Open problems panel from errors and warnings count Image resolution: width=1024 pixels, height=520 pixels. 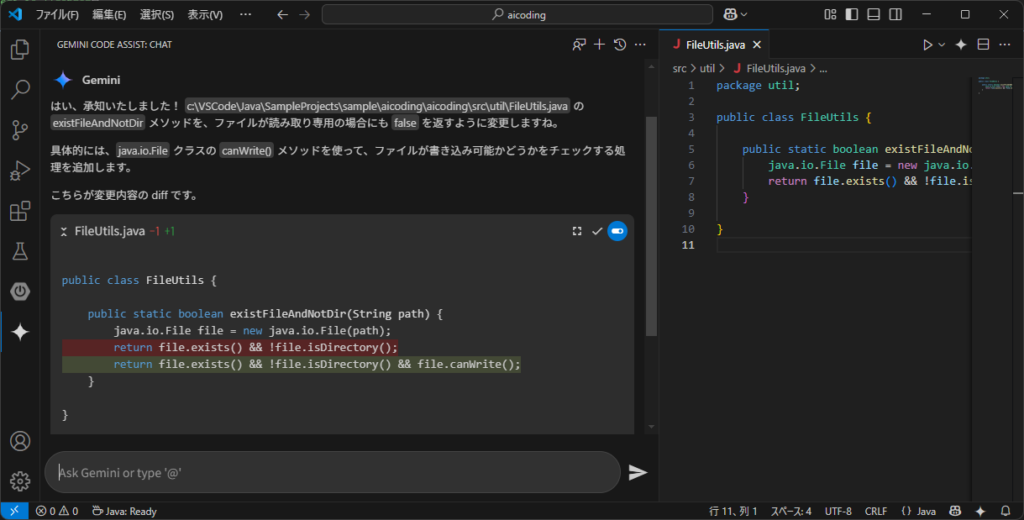tap(57, 511)
